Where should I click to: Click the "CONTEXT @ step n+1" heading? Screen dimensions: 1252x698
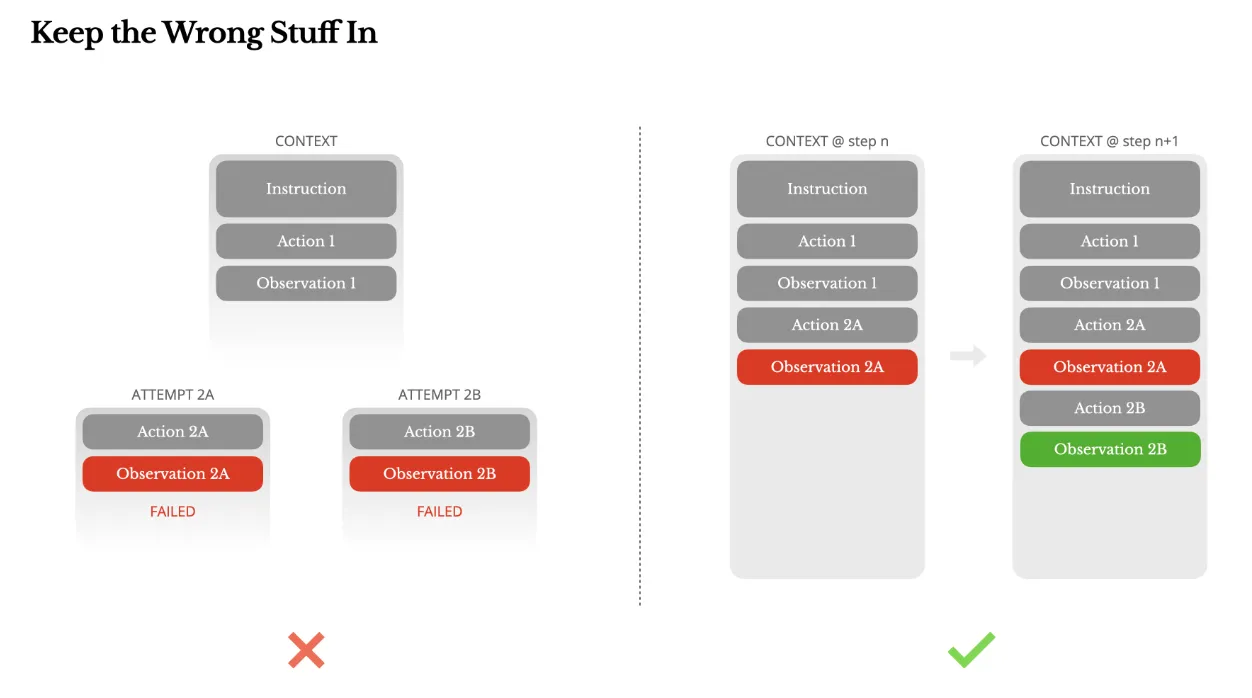[1109, 141]
